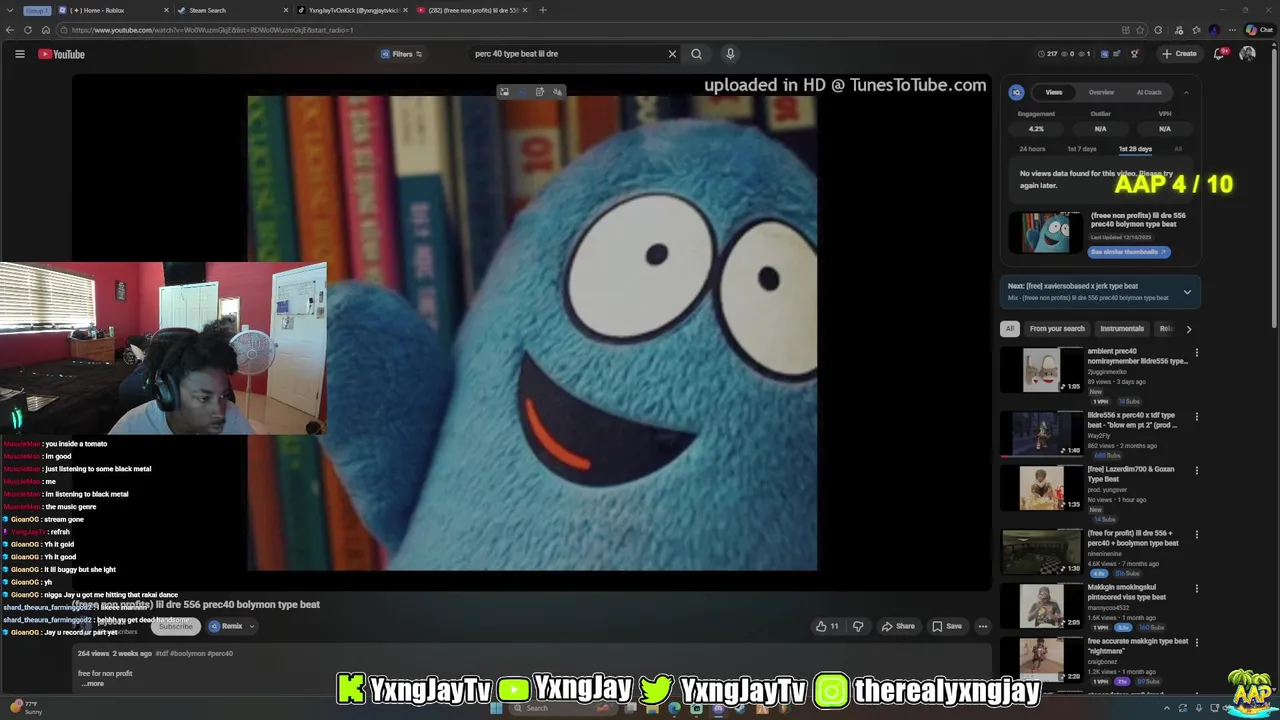Open ambient perc40 nomiraymember video thumbnail

pos(1042,370)
